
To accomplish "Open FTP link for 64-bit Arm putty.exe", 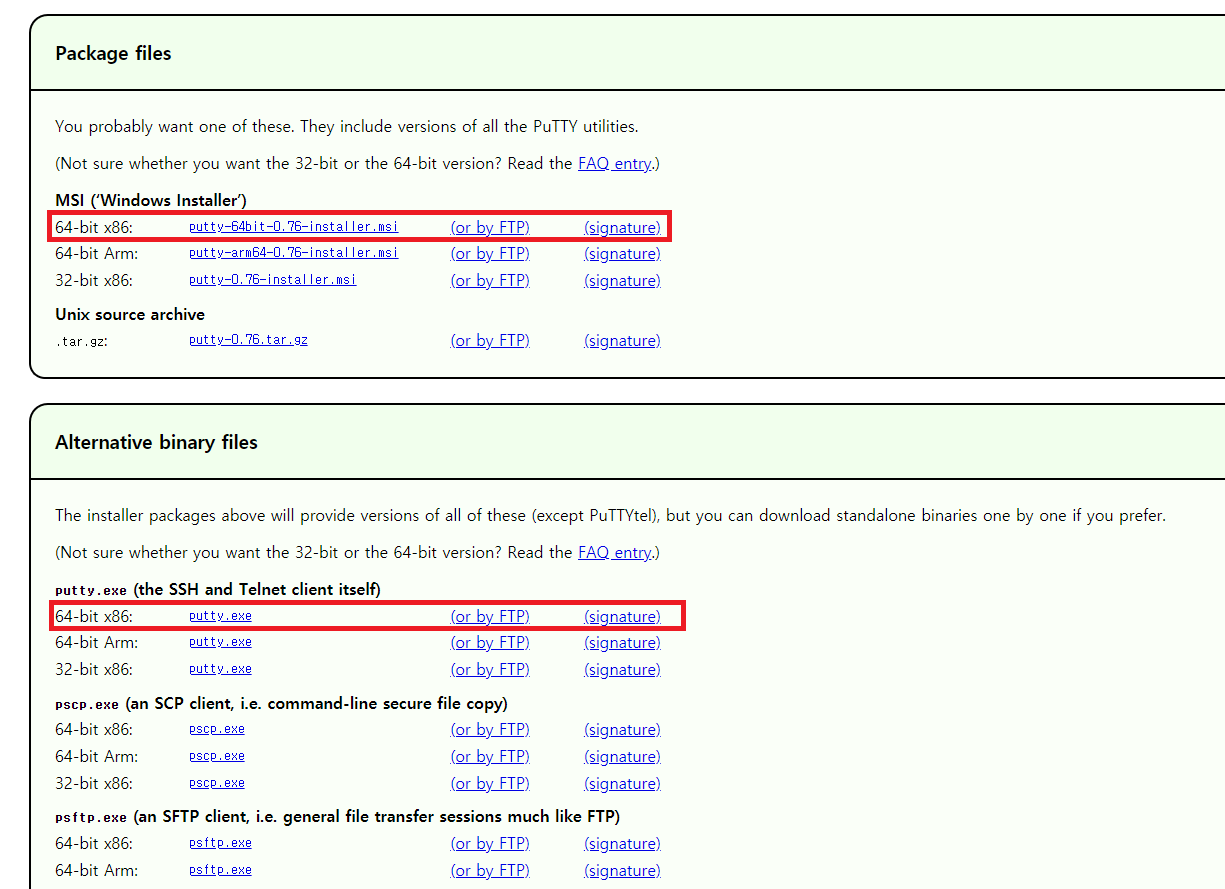I will 490,643.
